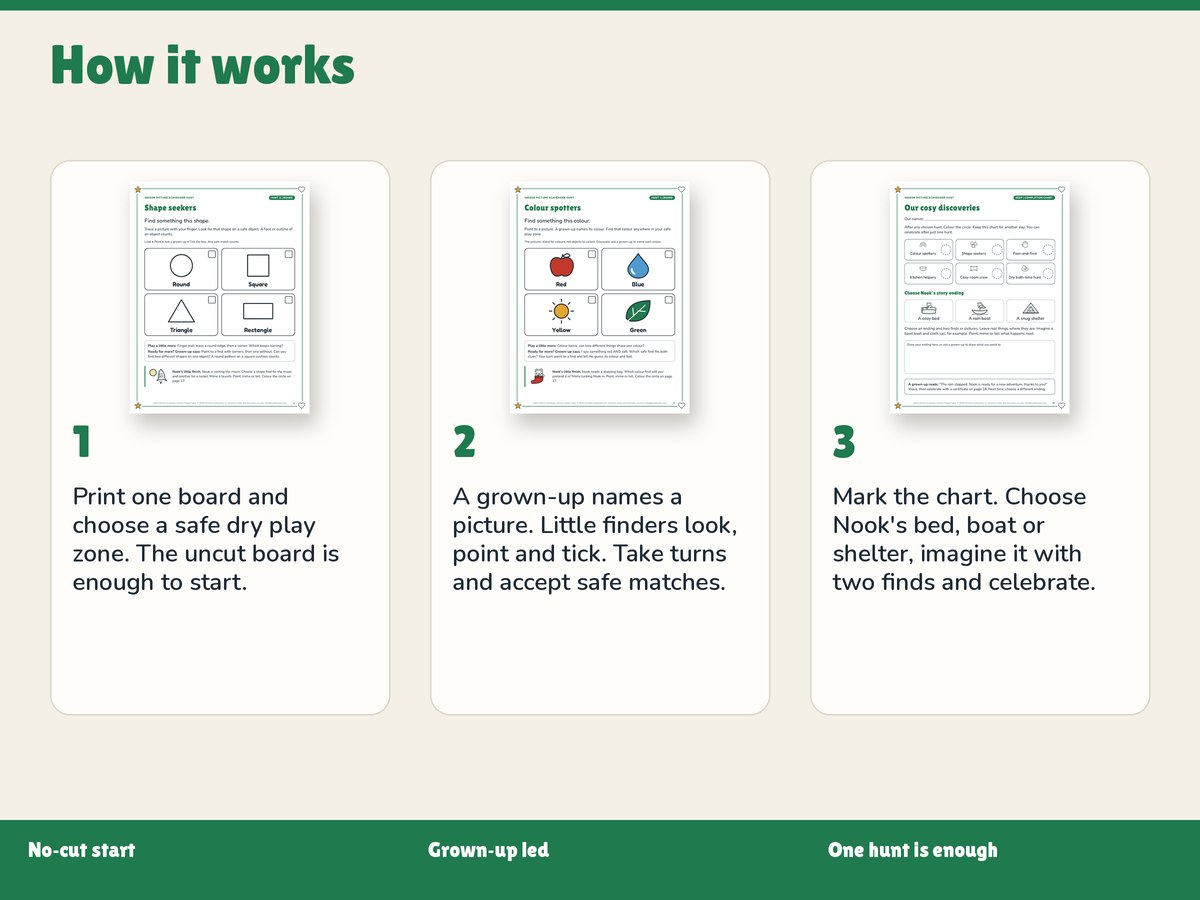Click the large step number 3
The height and width of the screenshot is (900, 1200).
point(844,442)
